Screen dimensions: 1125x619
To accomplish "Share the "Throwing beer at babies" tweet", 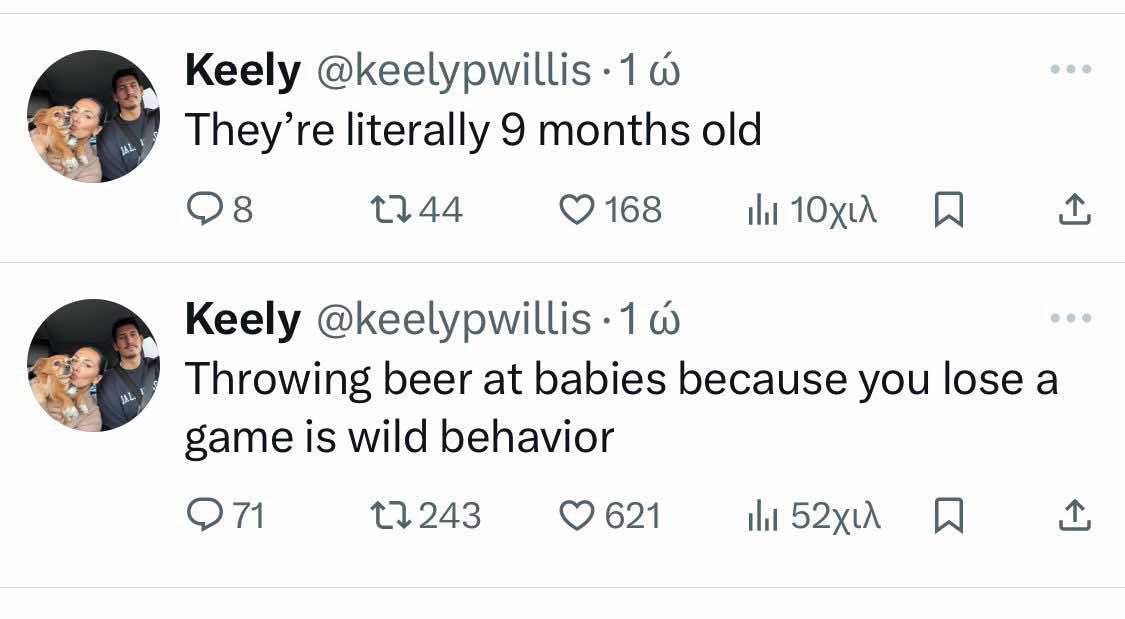I will [1072, 516].
